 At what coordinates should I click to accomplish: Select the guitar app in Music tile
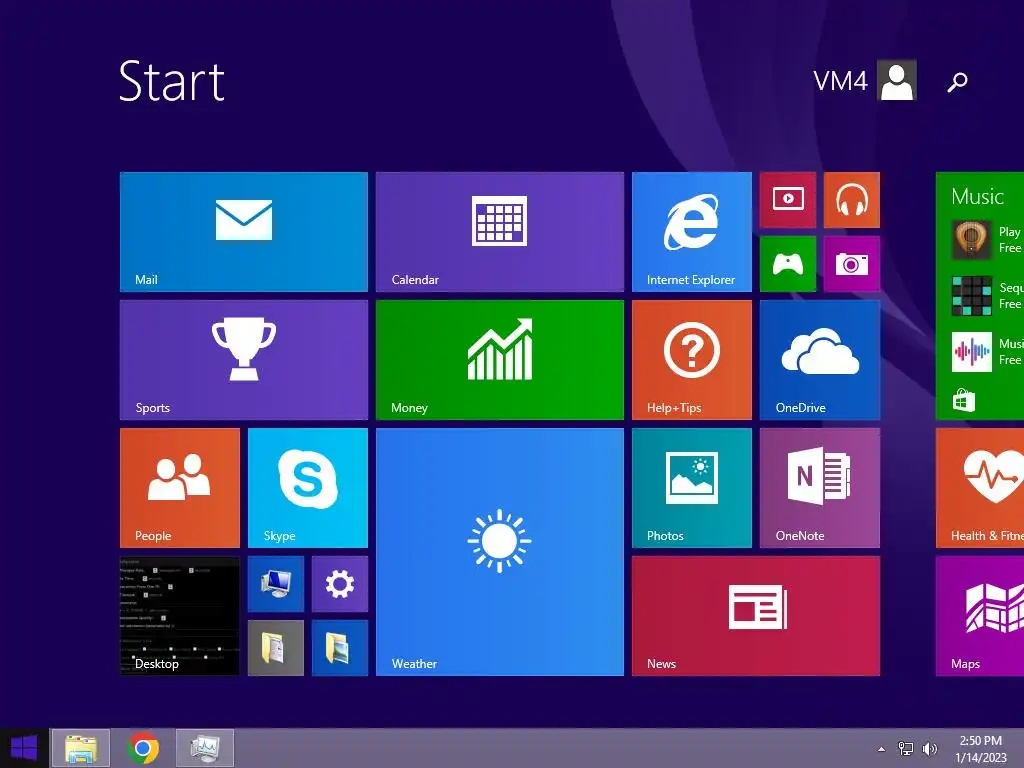(972, 240)
